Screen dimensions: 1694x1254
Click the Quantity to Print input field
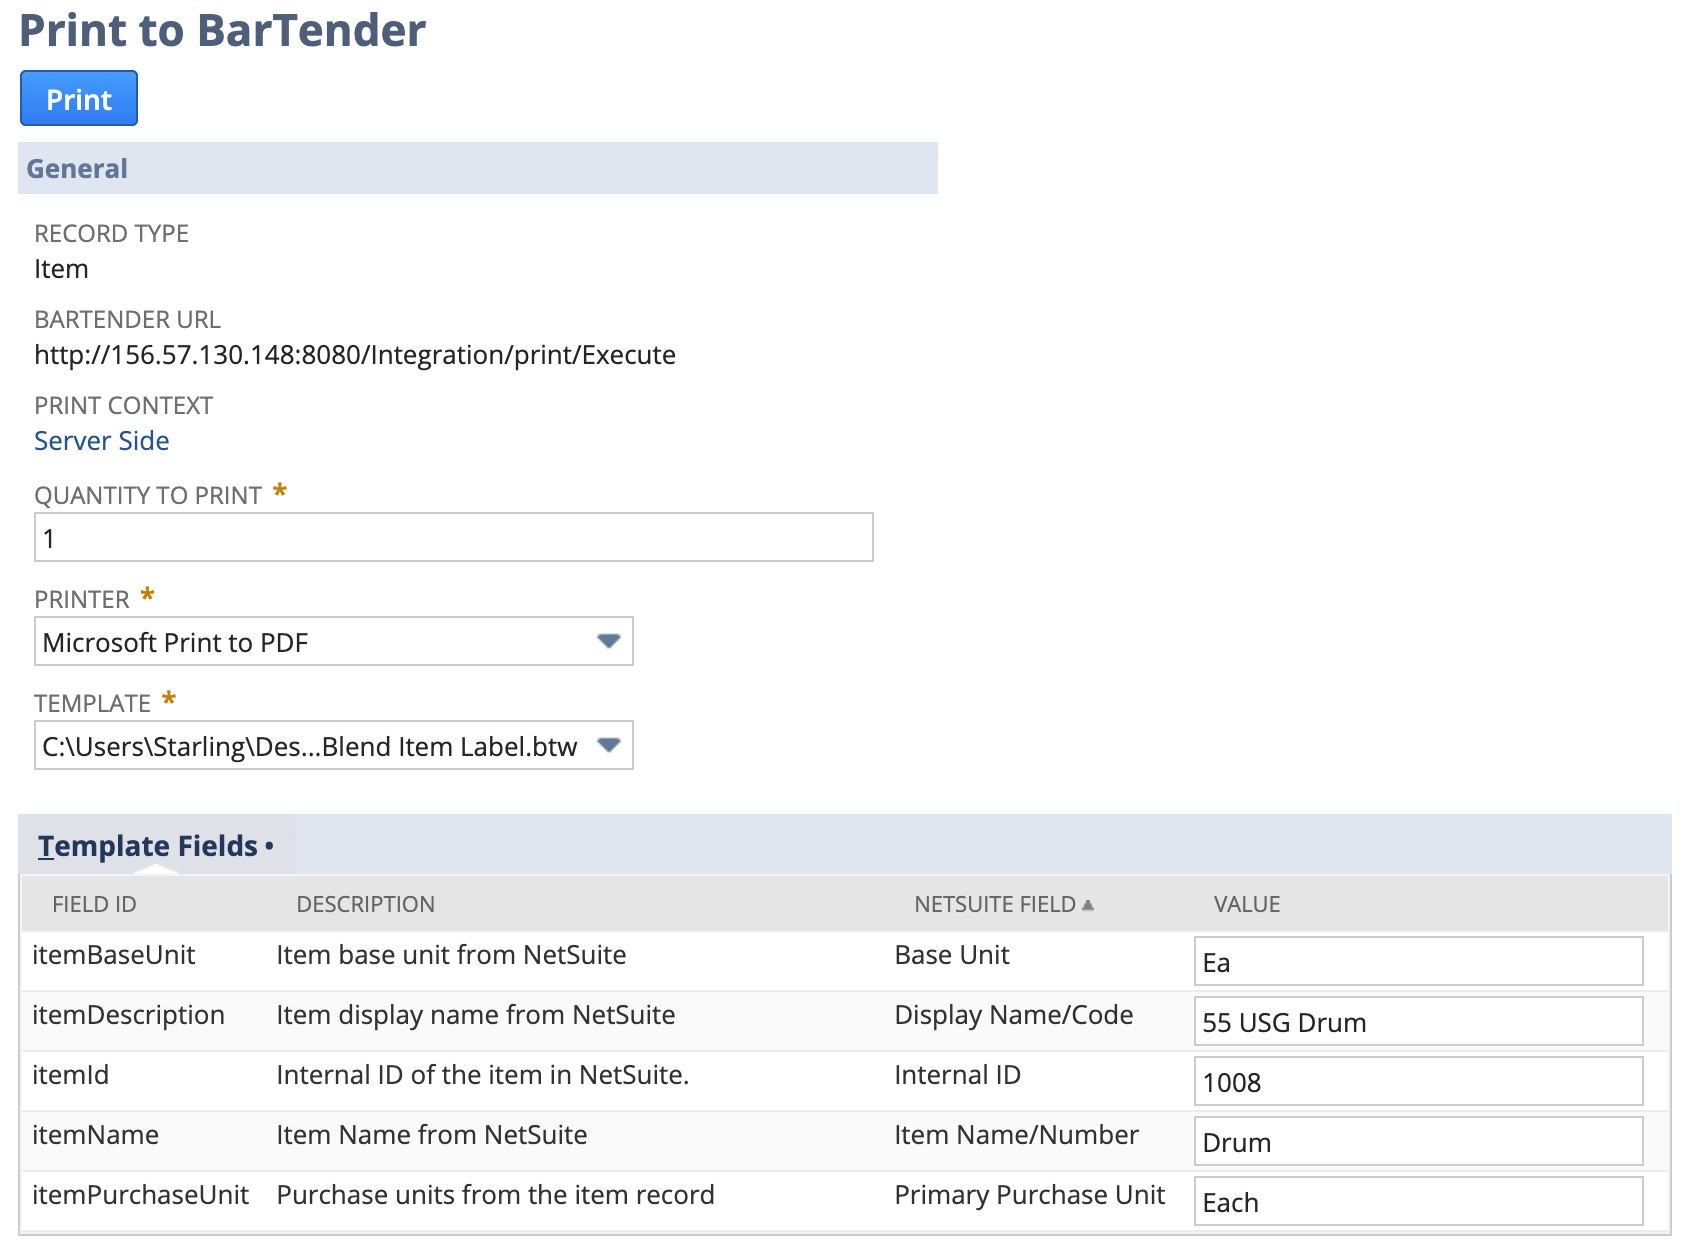click(x=453, y=538)
